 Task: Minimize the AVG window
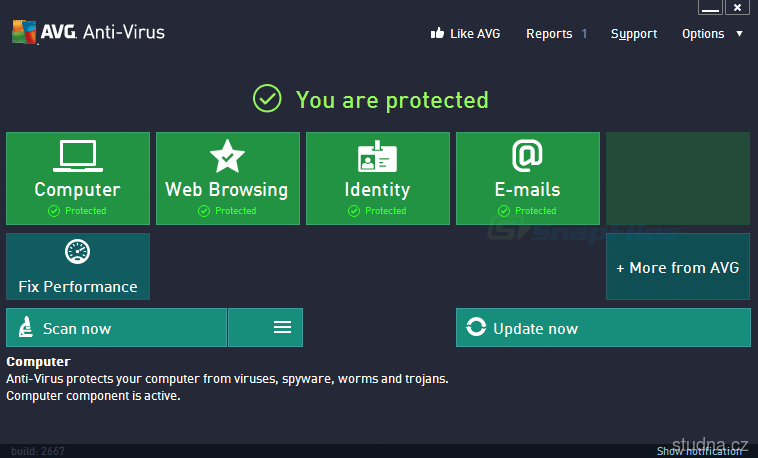point(710,8)
